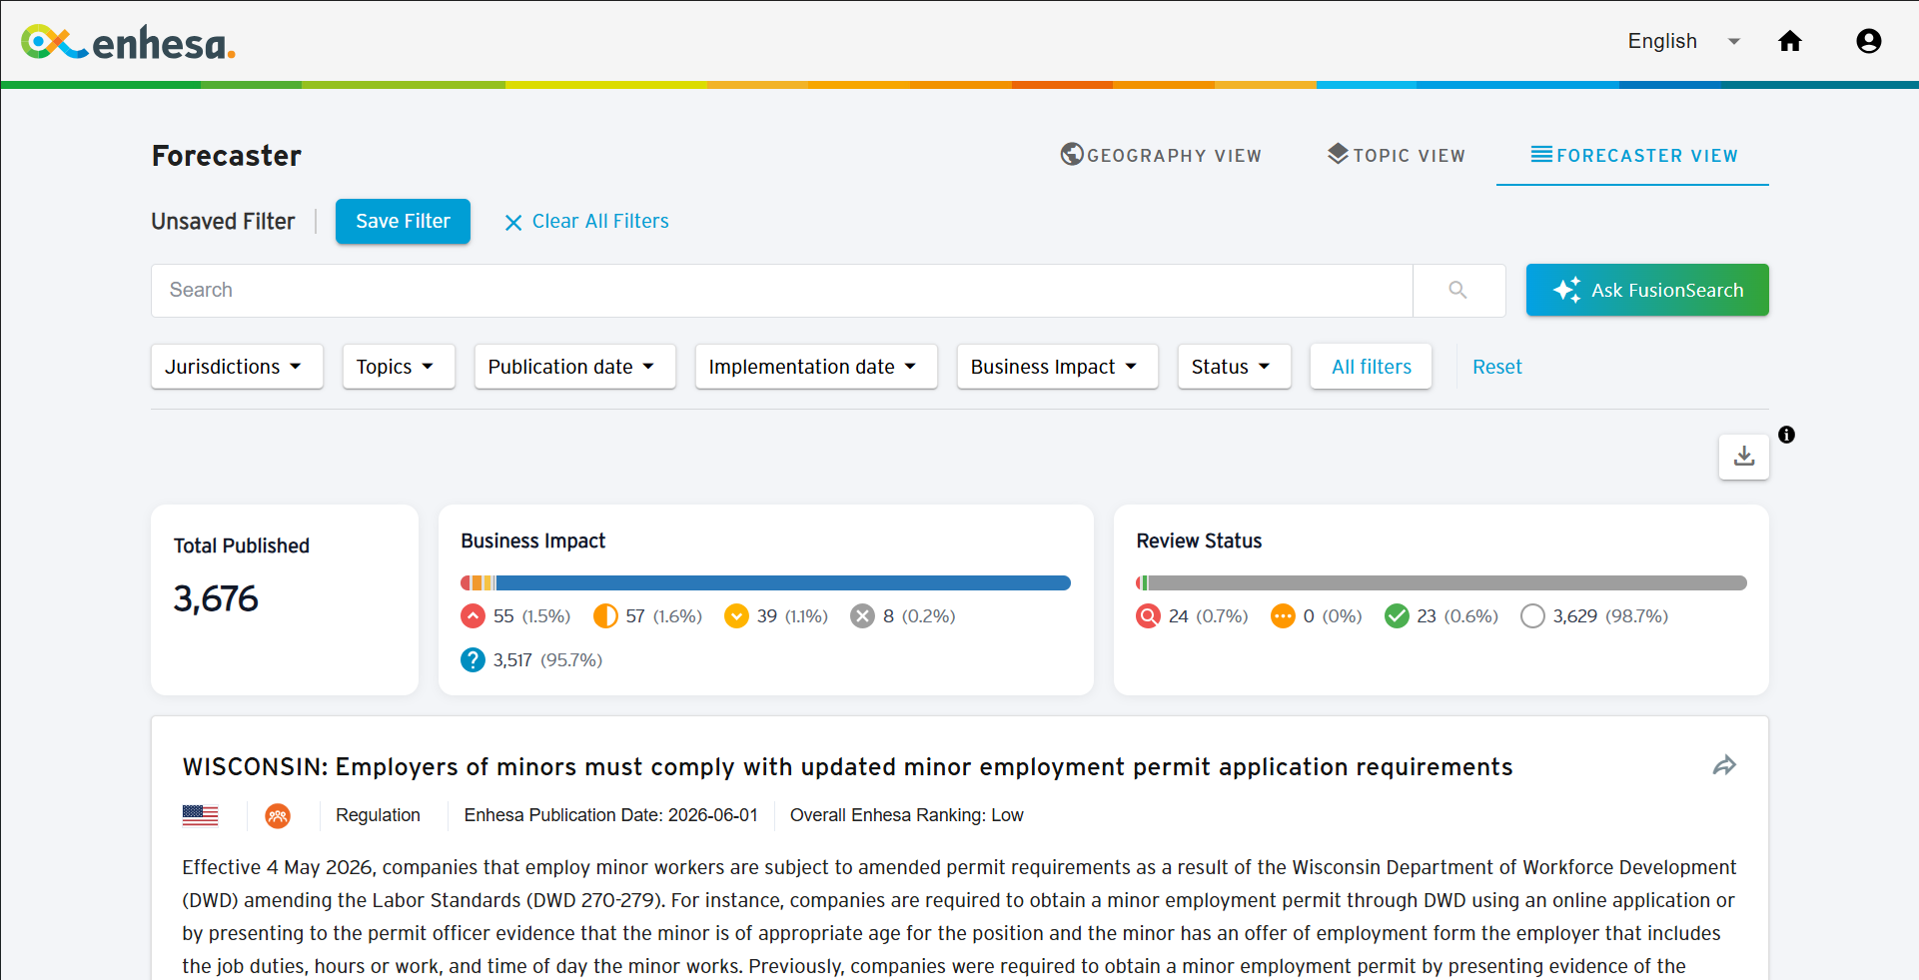Click the download export icon
The image size is (1919, 980).
(x=1744, y=456)
